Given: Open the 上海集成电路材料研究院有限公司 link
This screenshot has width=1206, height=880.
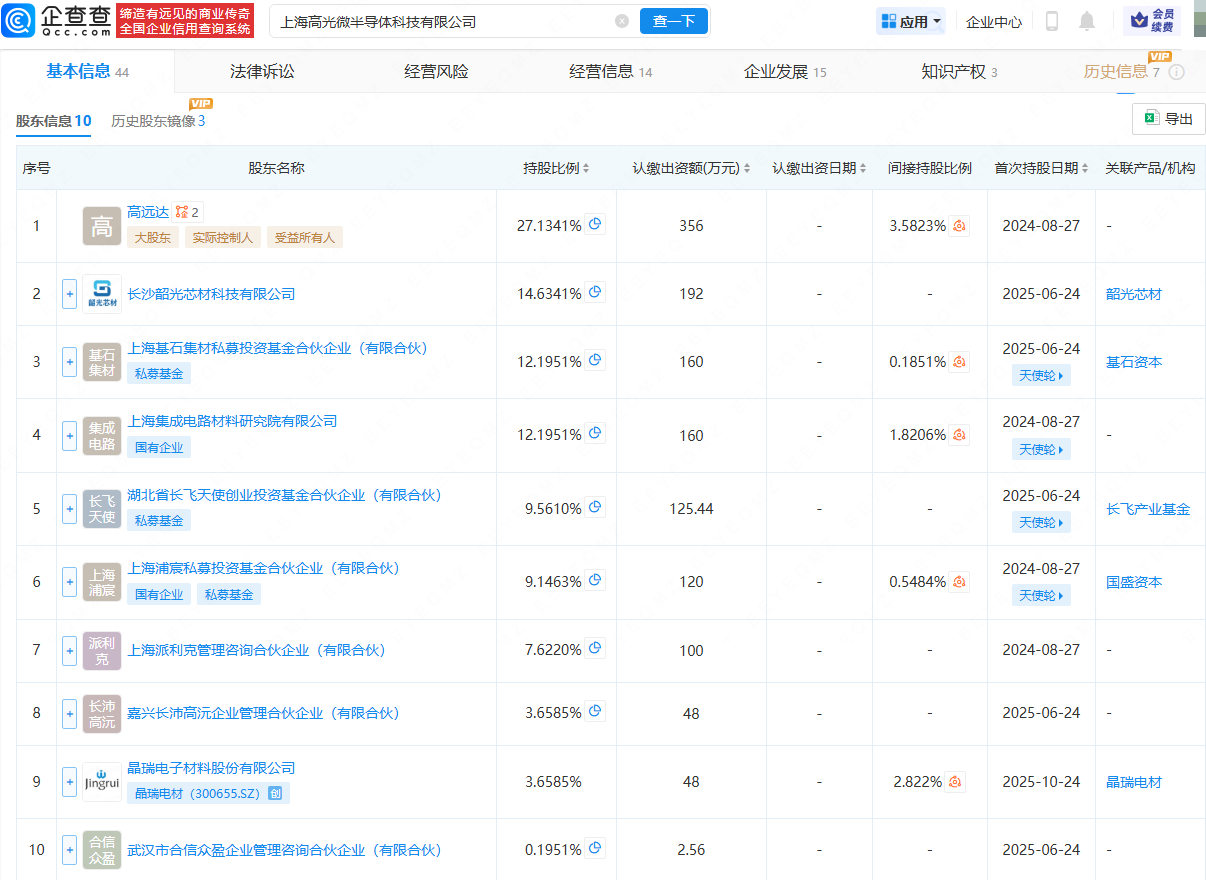Looking at the screenshot, I should tap(232, 421).
